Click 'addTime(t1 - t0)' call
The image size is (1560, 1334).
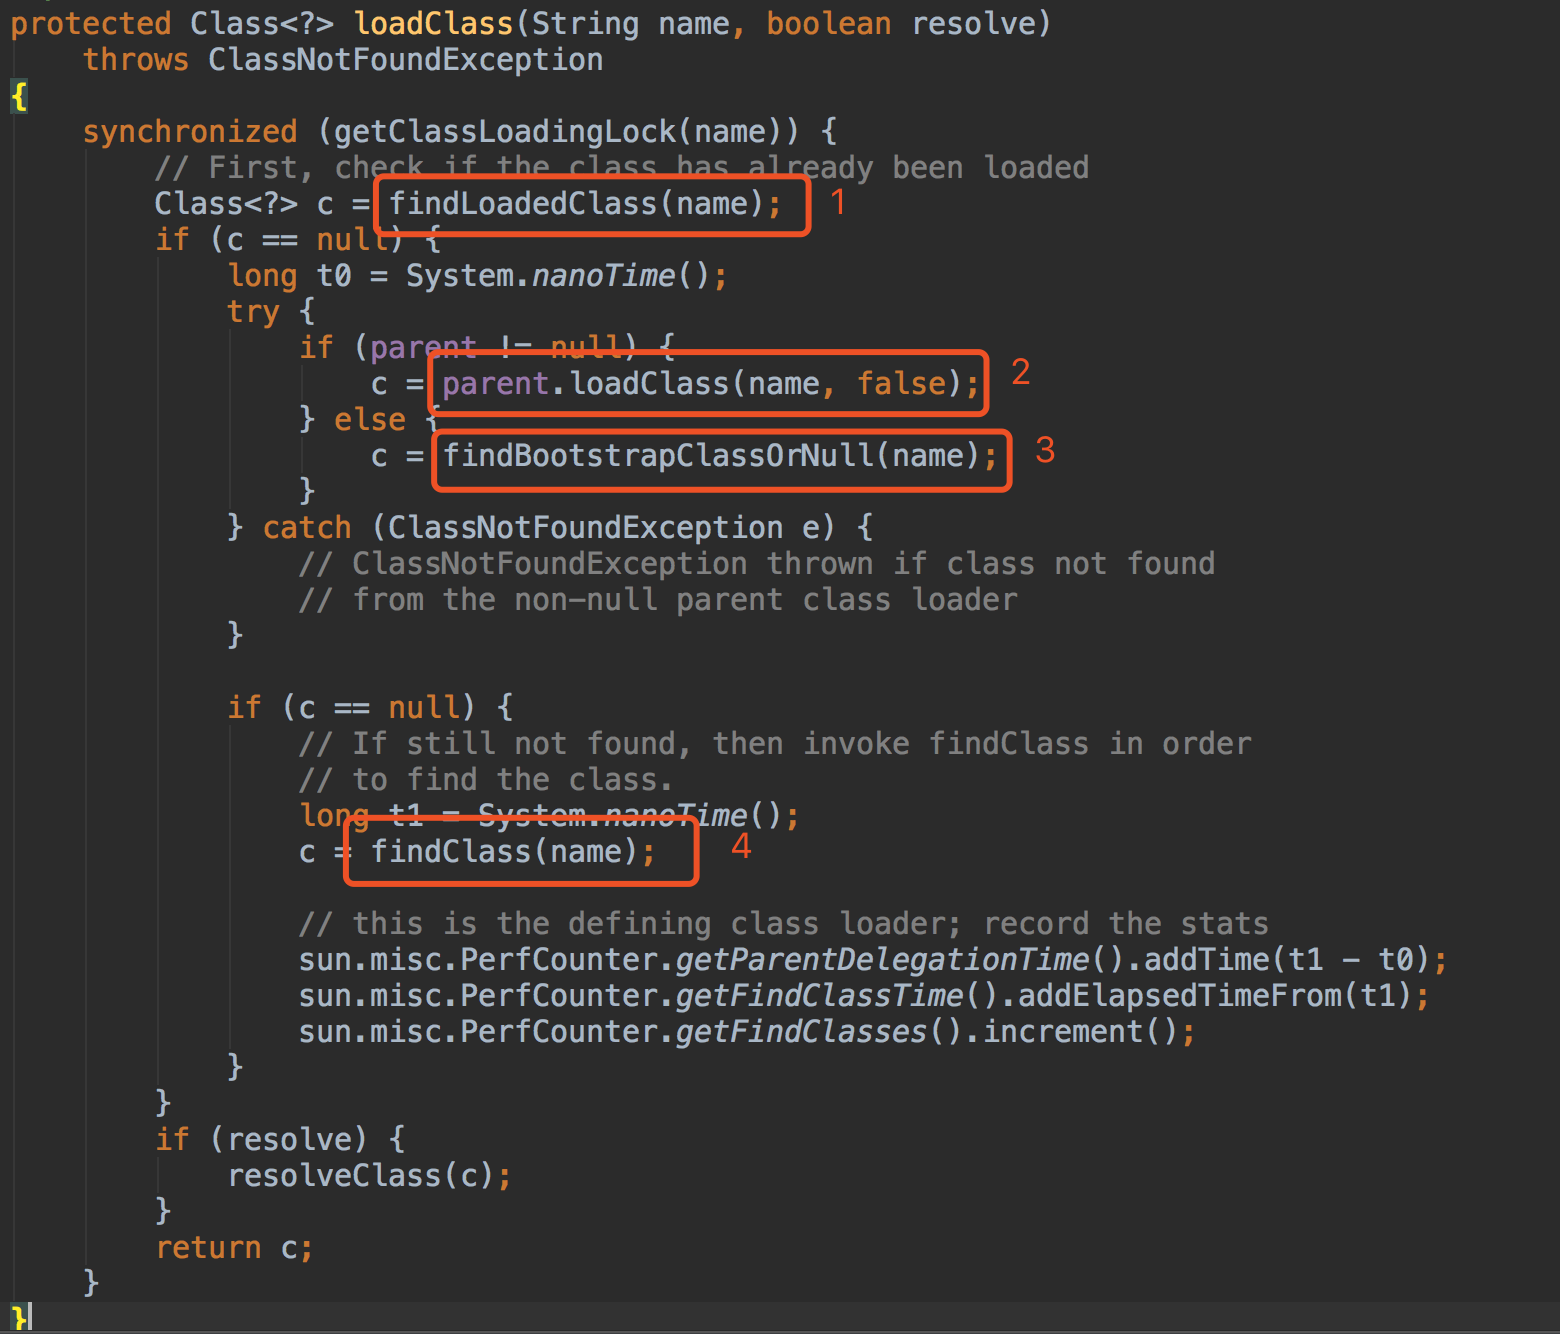point(1286,959)
